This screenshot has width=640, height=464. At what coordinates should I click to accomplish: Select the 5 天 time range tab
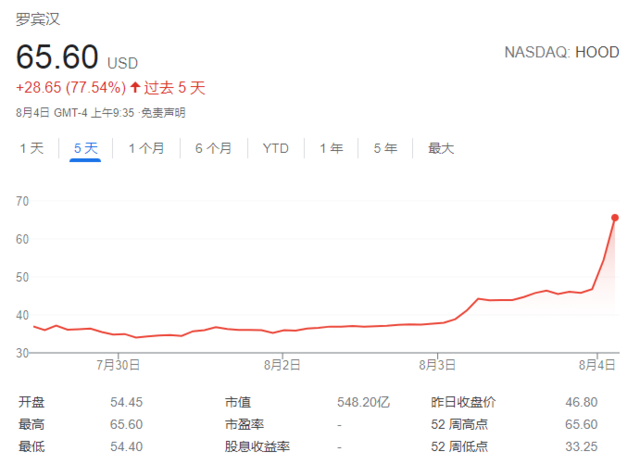click(x=86, y=148)
